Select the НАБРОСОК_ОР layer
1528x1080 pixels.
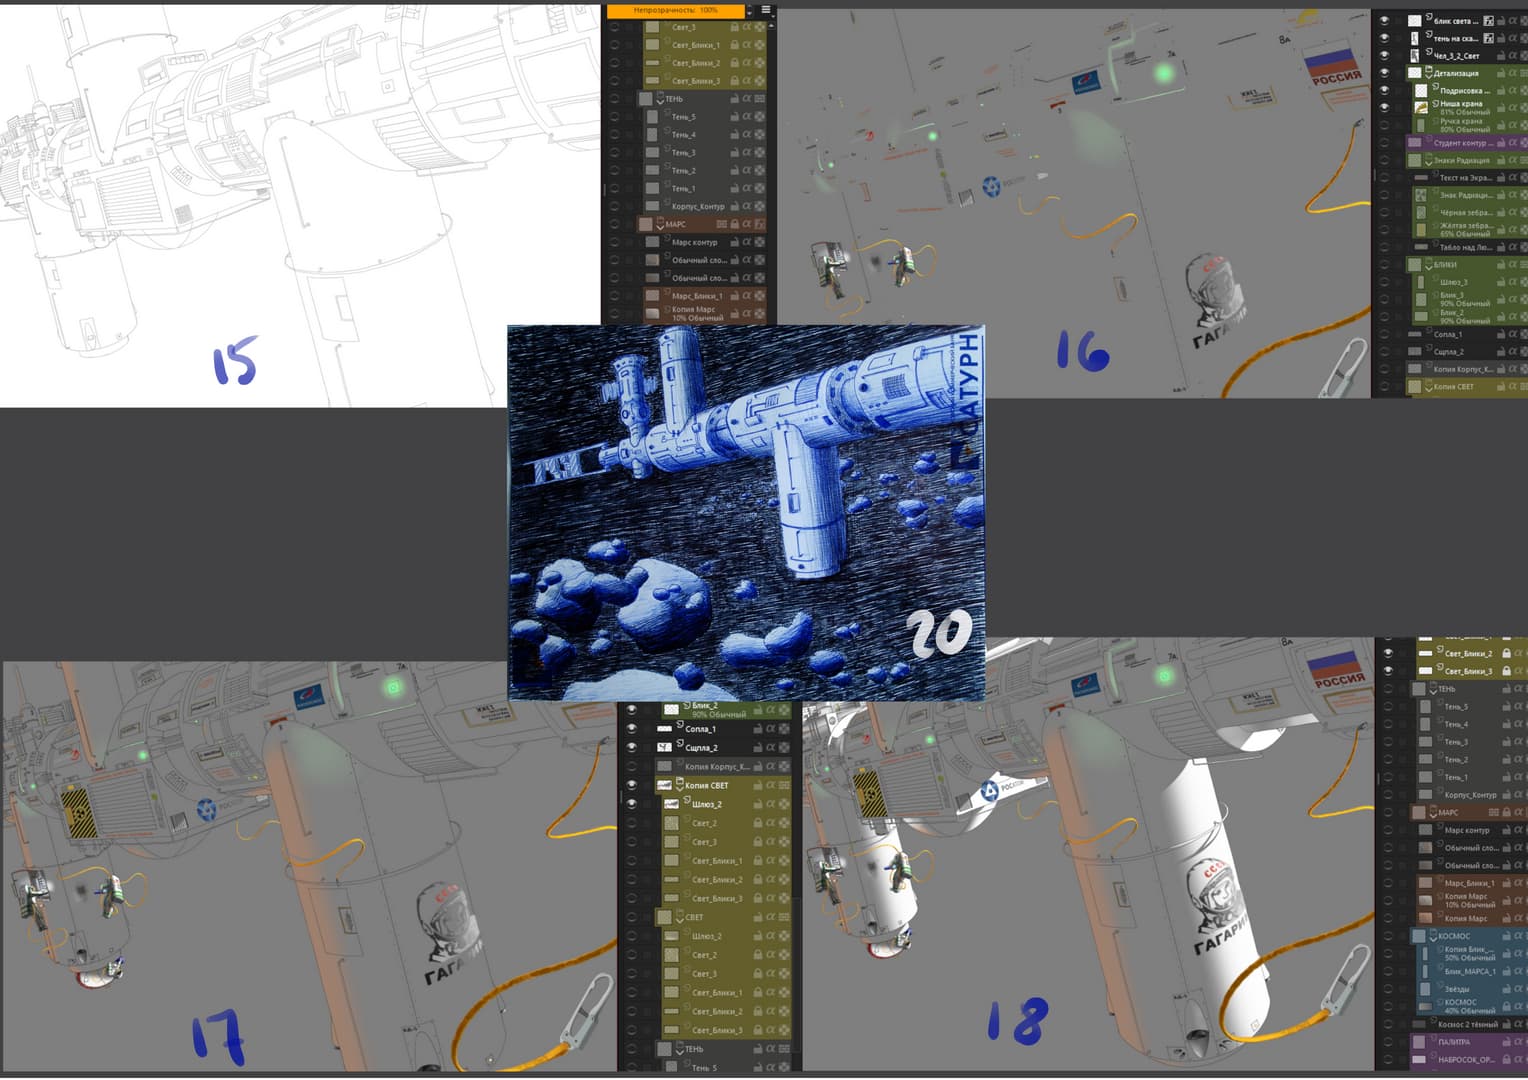pyautogui.click(x=1467, y=1059)
